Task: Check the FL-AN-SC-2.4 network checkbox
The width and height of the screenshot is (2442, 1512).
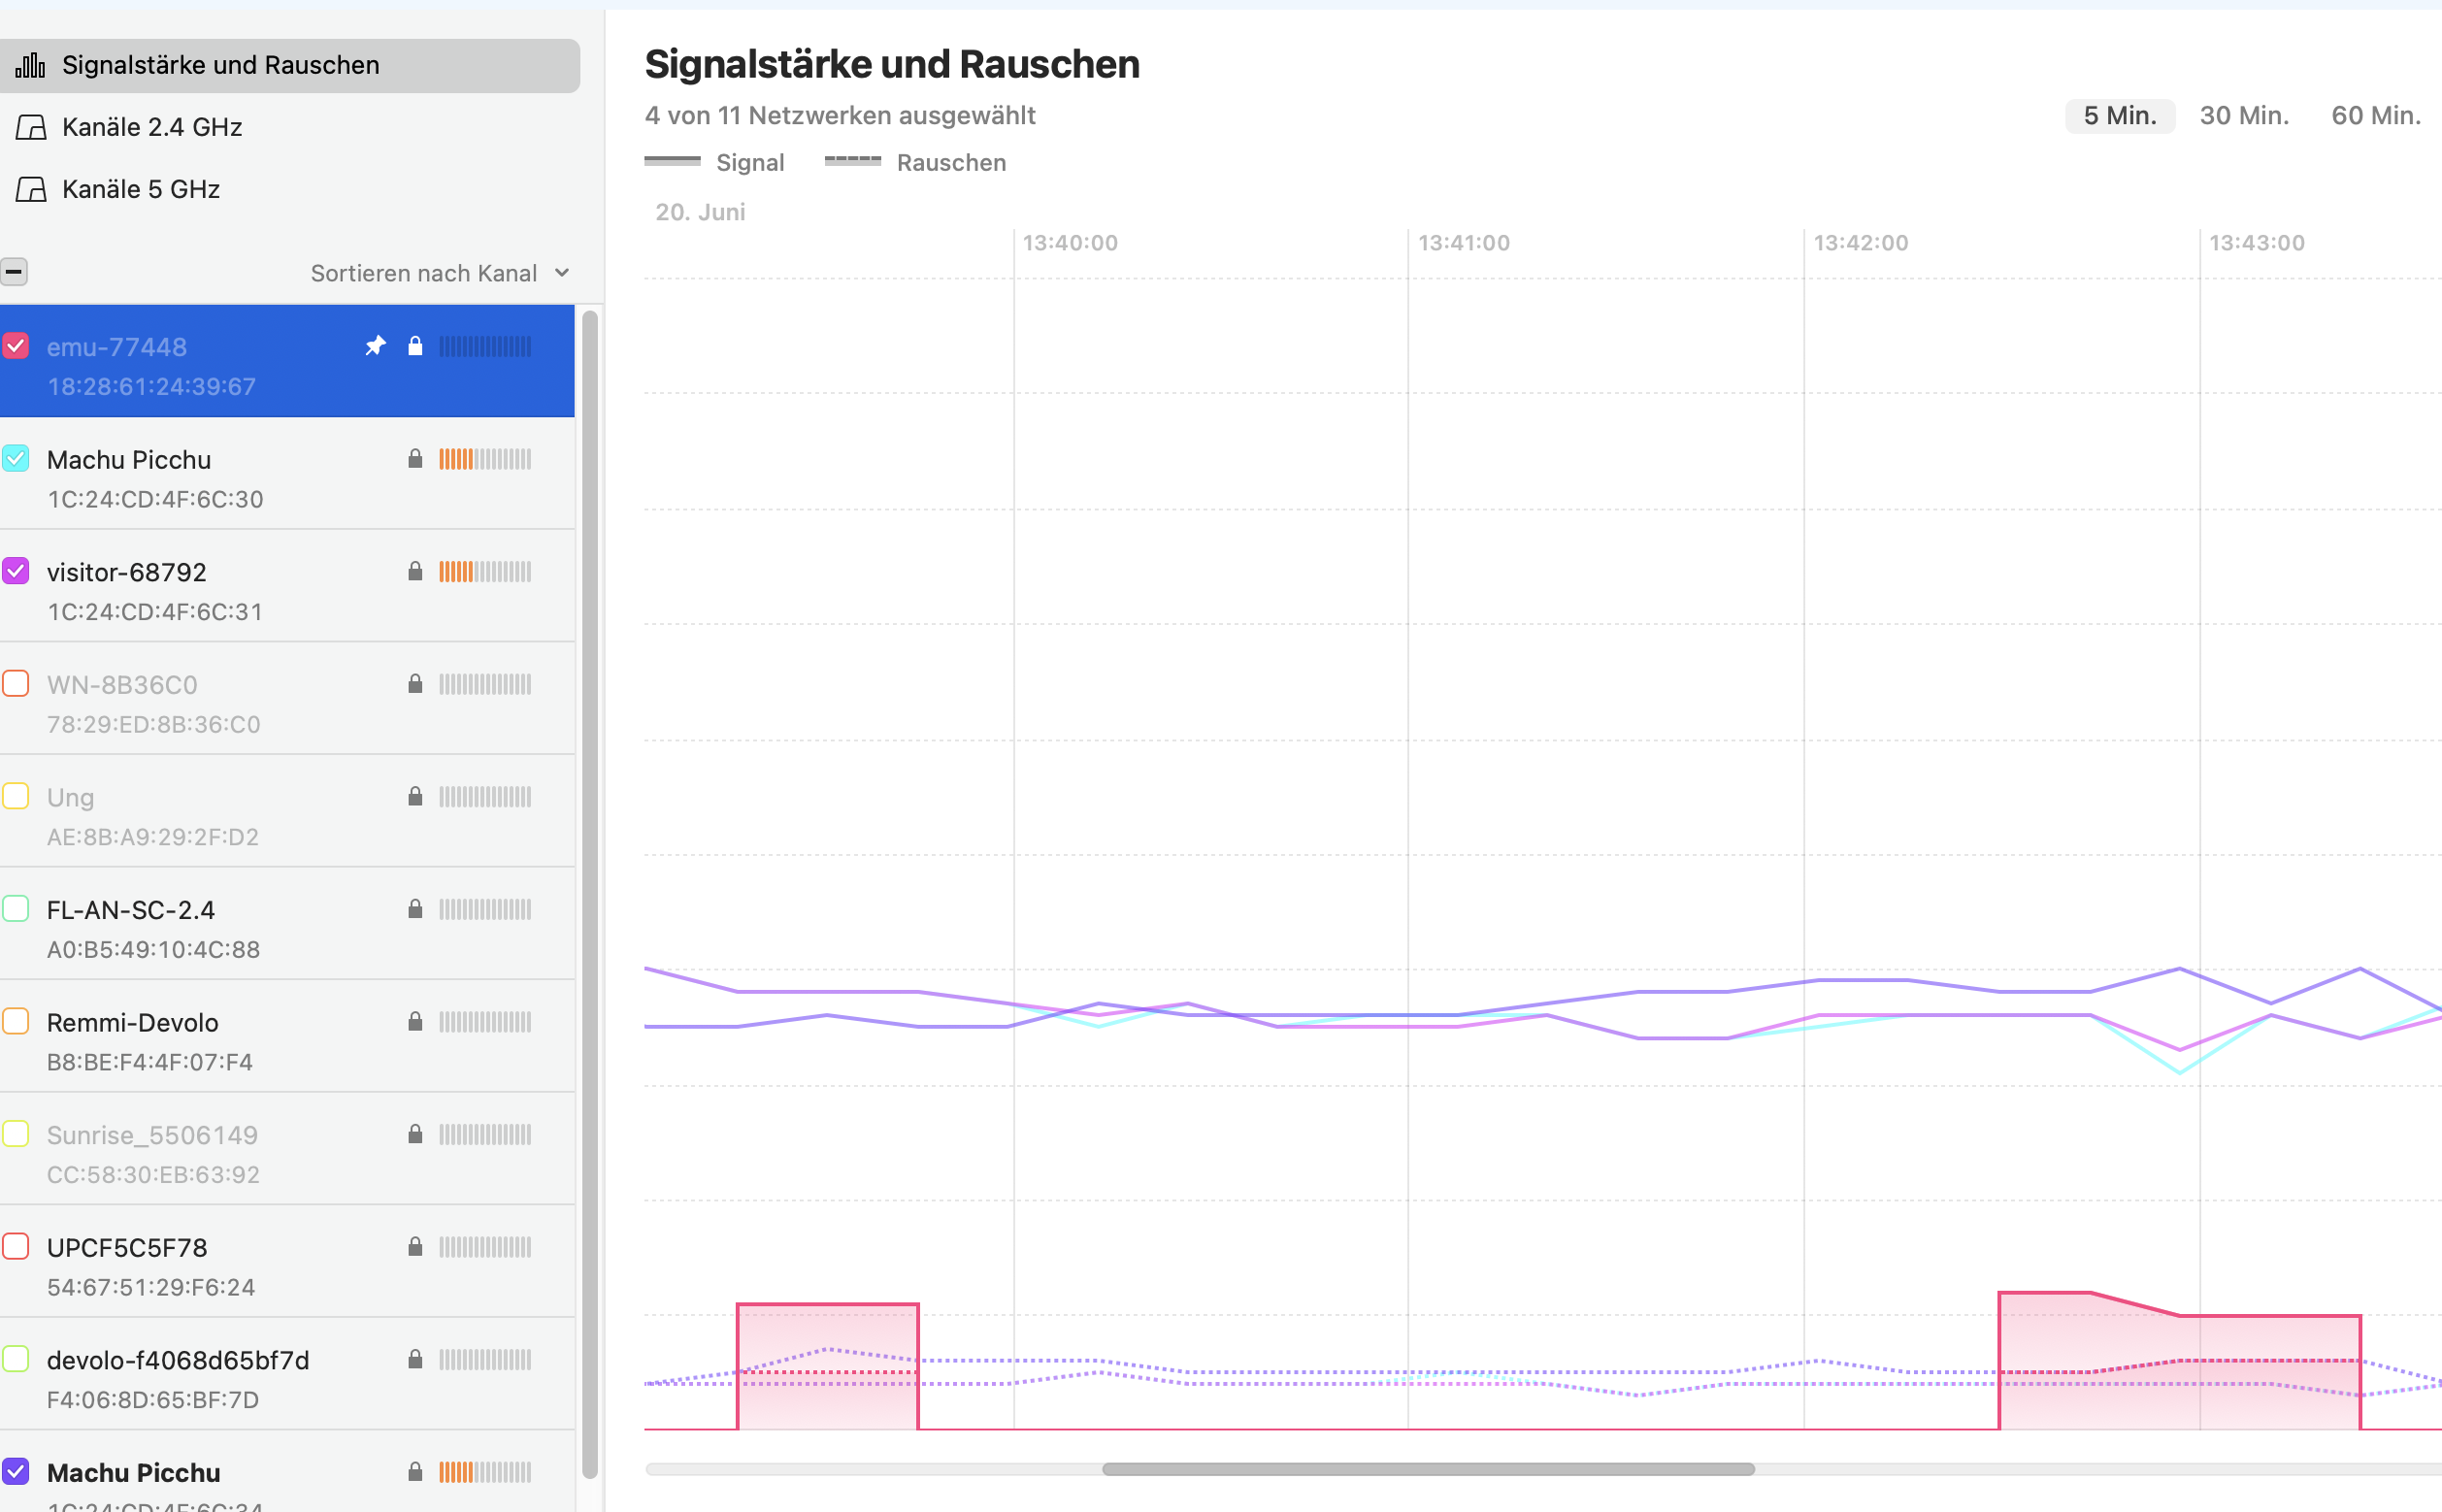Action: pyautogui.click(x=16, y=909)
